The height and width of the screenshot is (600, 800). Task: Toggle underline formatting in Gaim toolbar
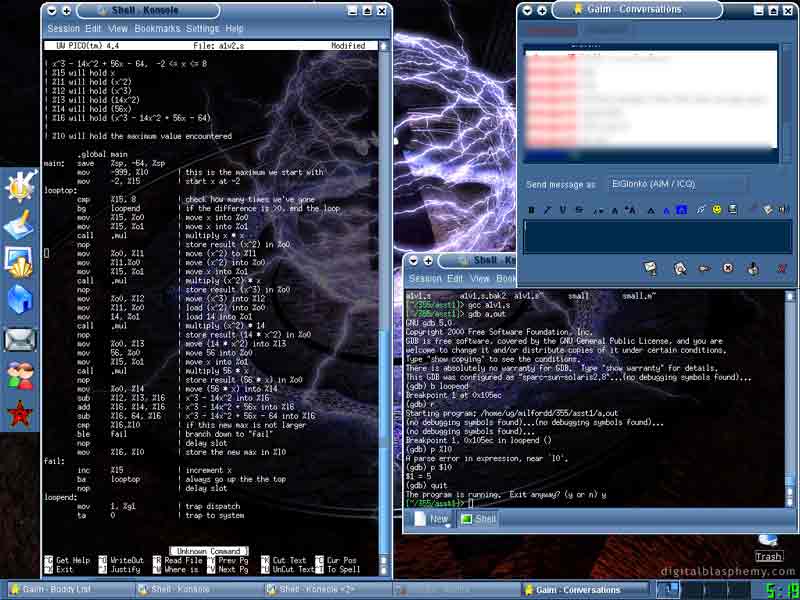562,209
